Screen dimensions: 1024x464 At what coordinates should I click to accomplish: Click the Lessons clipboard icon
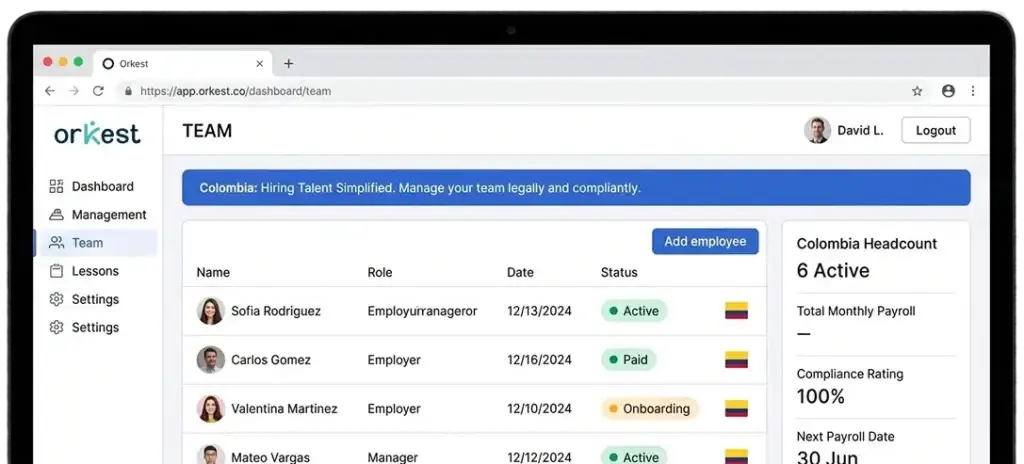pyautogui.click(x=56, y=271)
